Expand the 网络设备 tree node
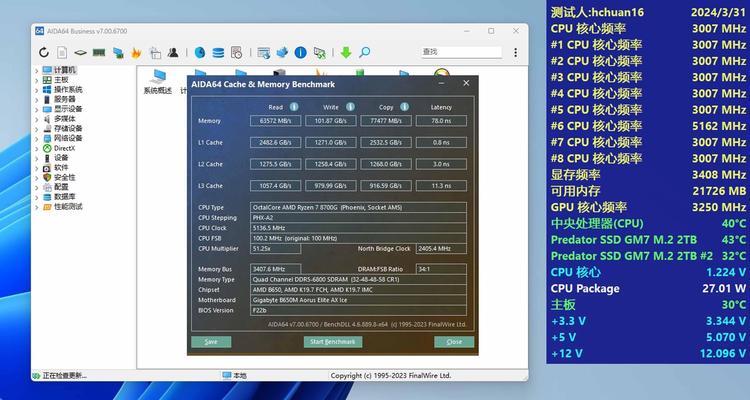This screenshot has height=400, width=750. [x=37, y=138]
